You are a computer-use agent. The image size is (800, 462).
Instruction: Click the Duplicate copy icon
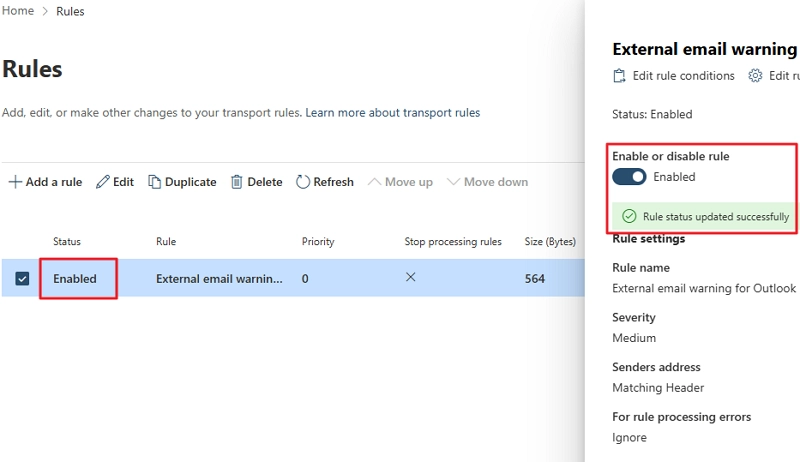(x=155, y=182)
